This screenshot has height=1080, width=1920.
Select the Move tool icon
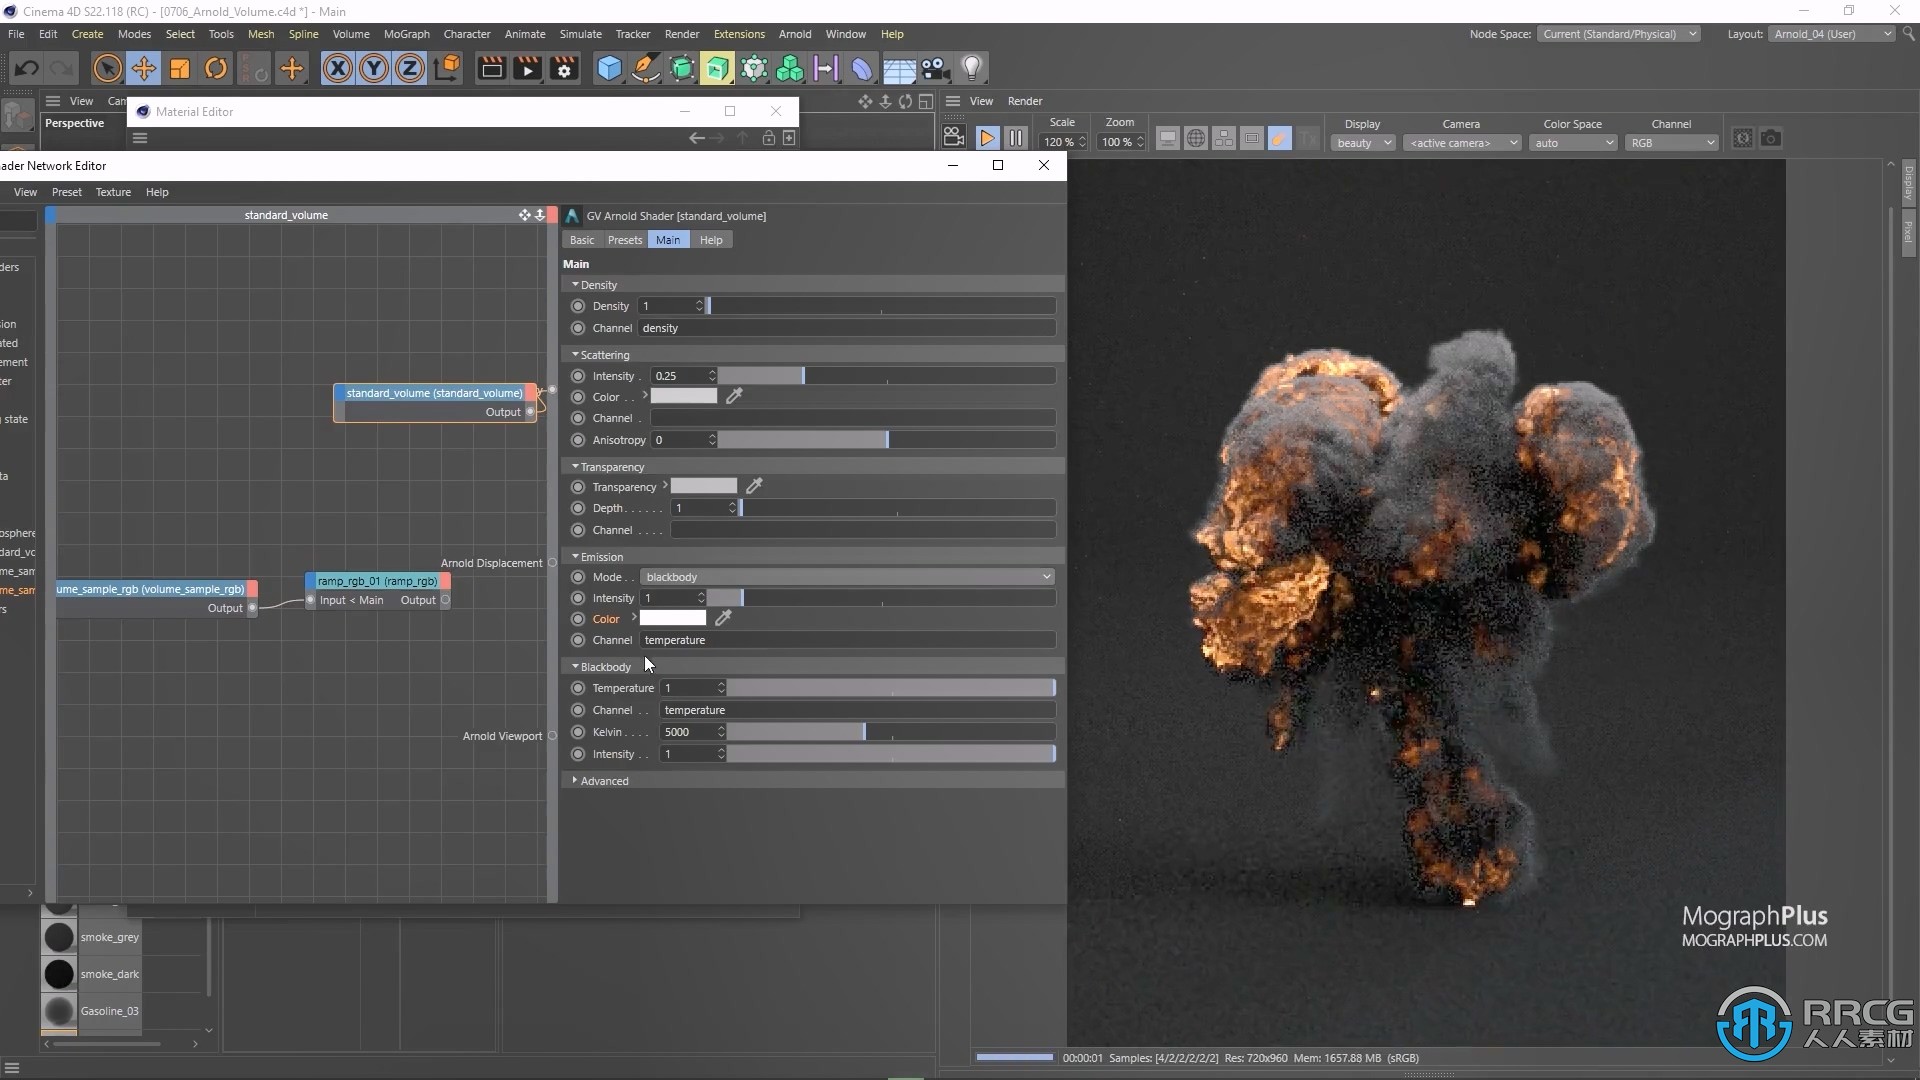pyautogui.click(x=145, y=67)
